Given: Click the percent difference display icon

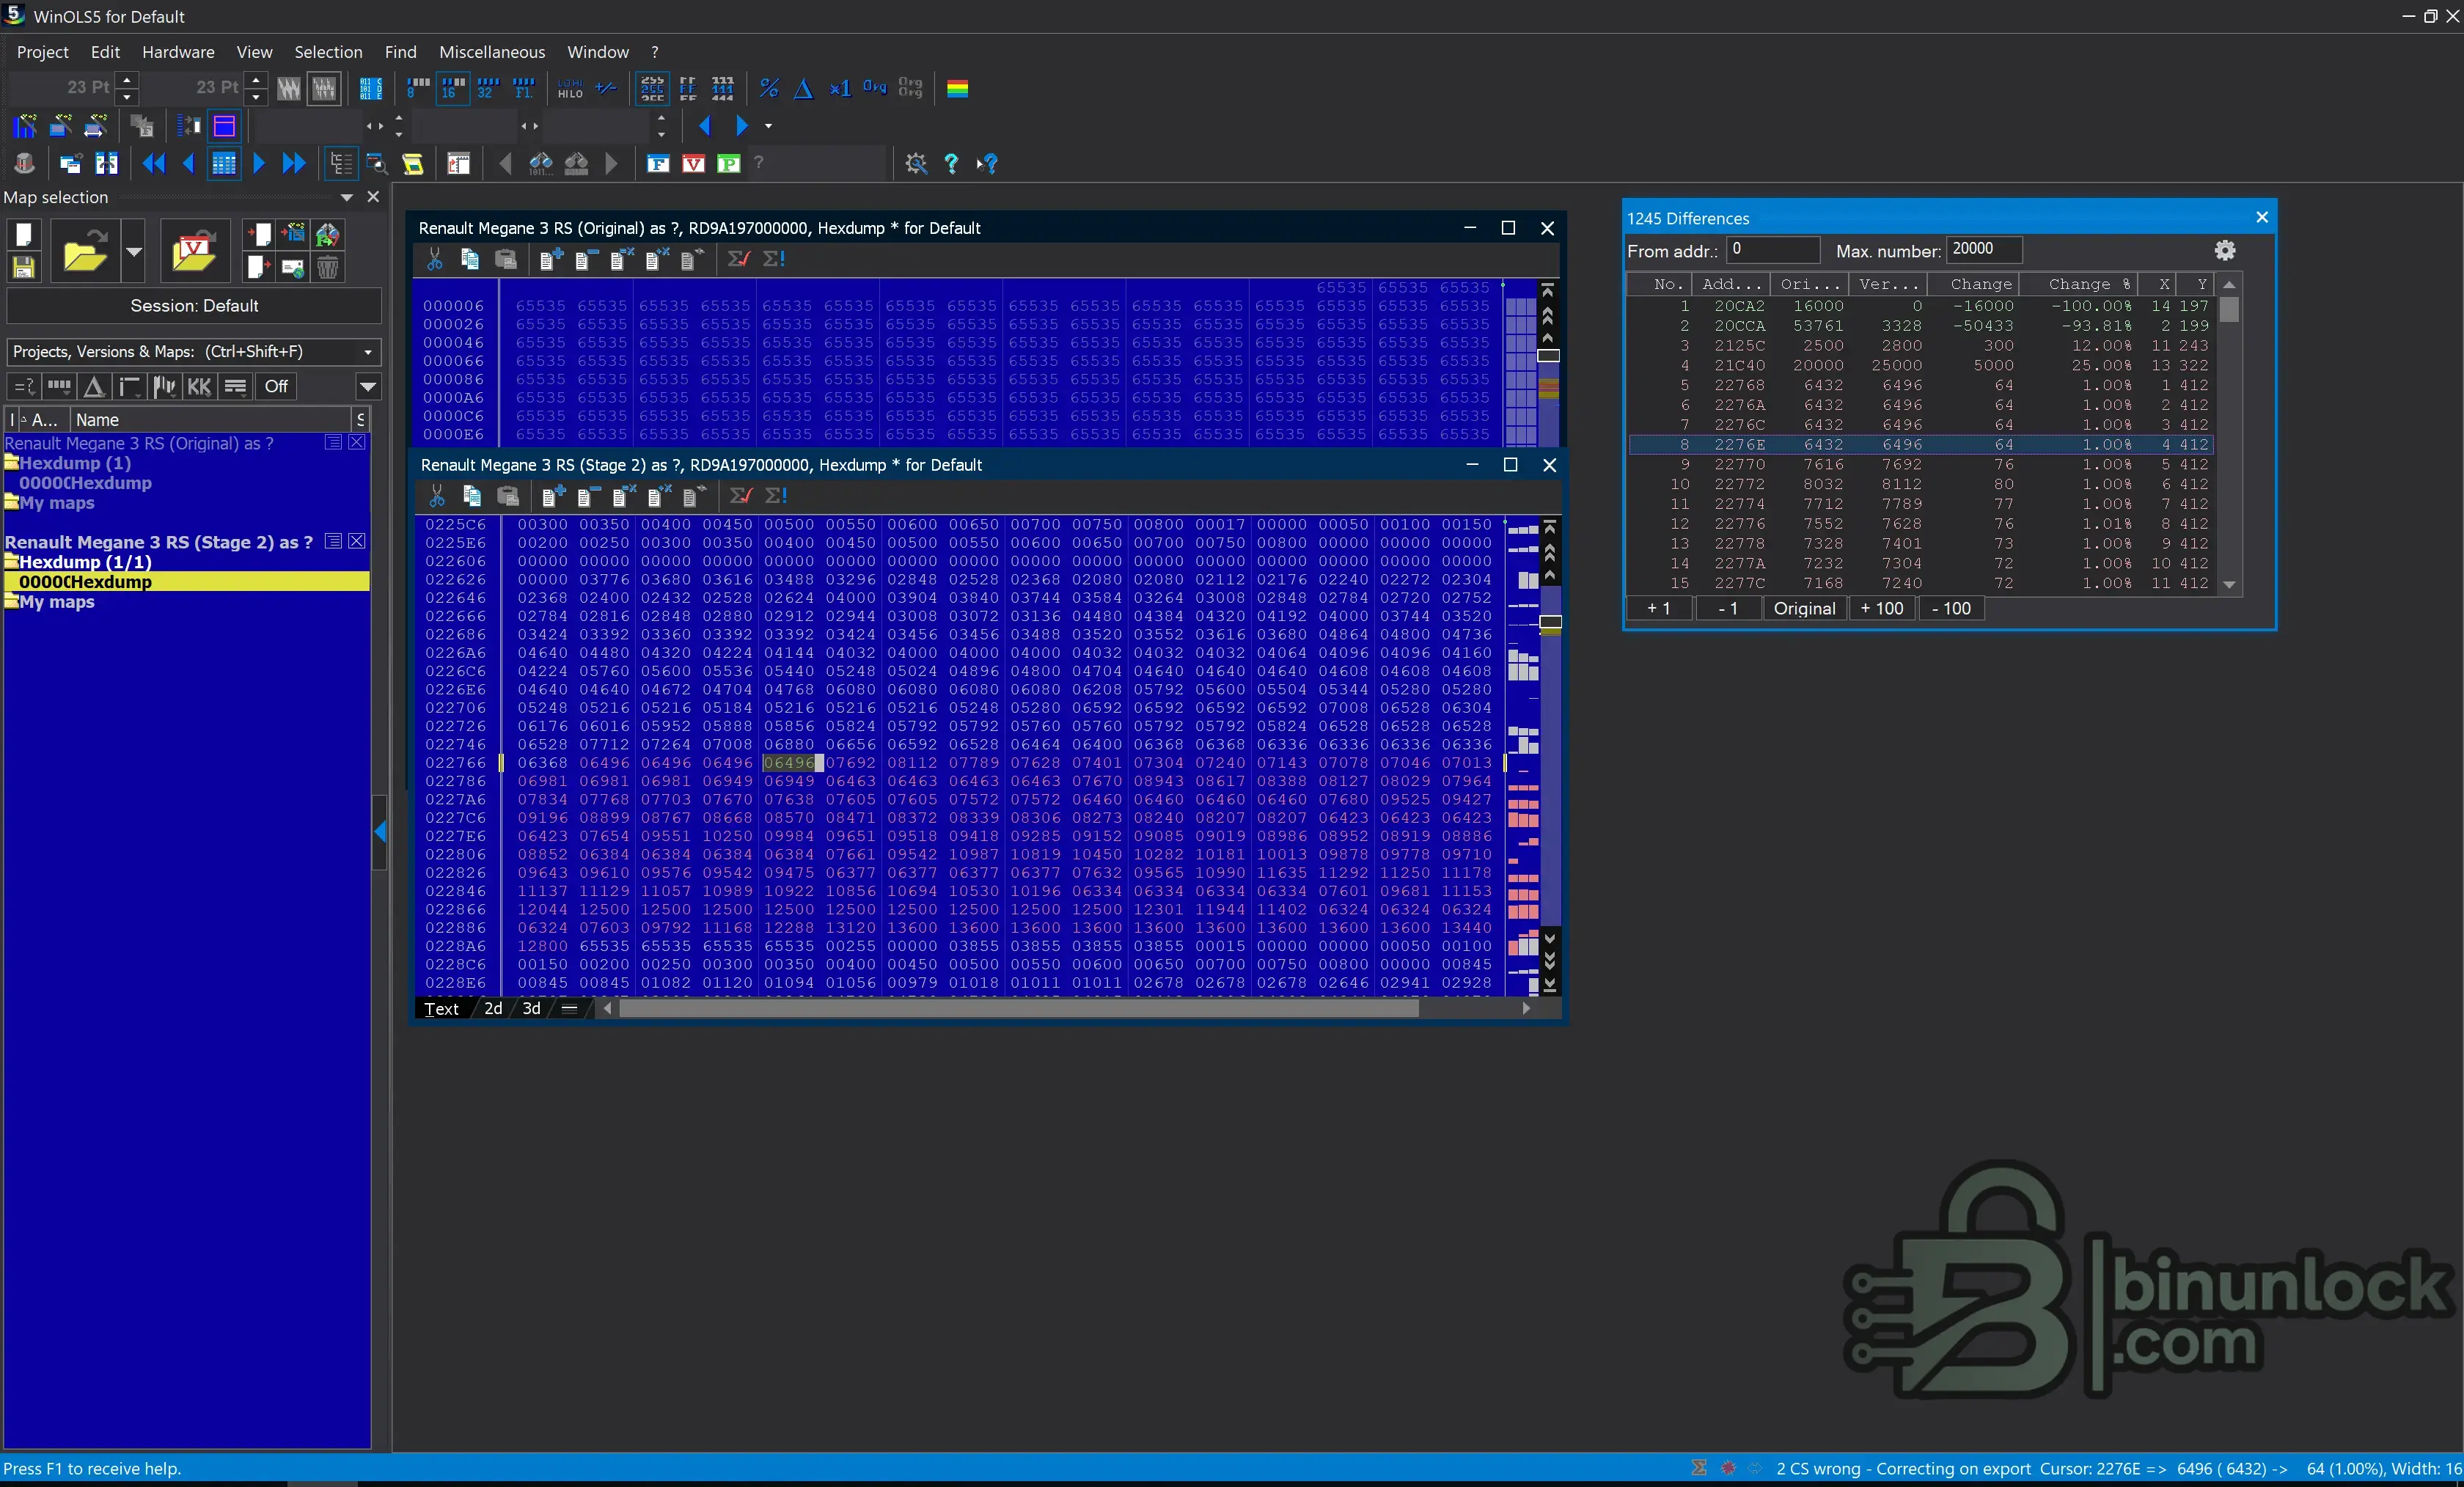Looking at the screenshot, I should (x=768, y=88).
